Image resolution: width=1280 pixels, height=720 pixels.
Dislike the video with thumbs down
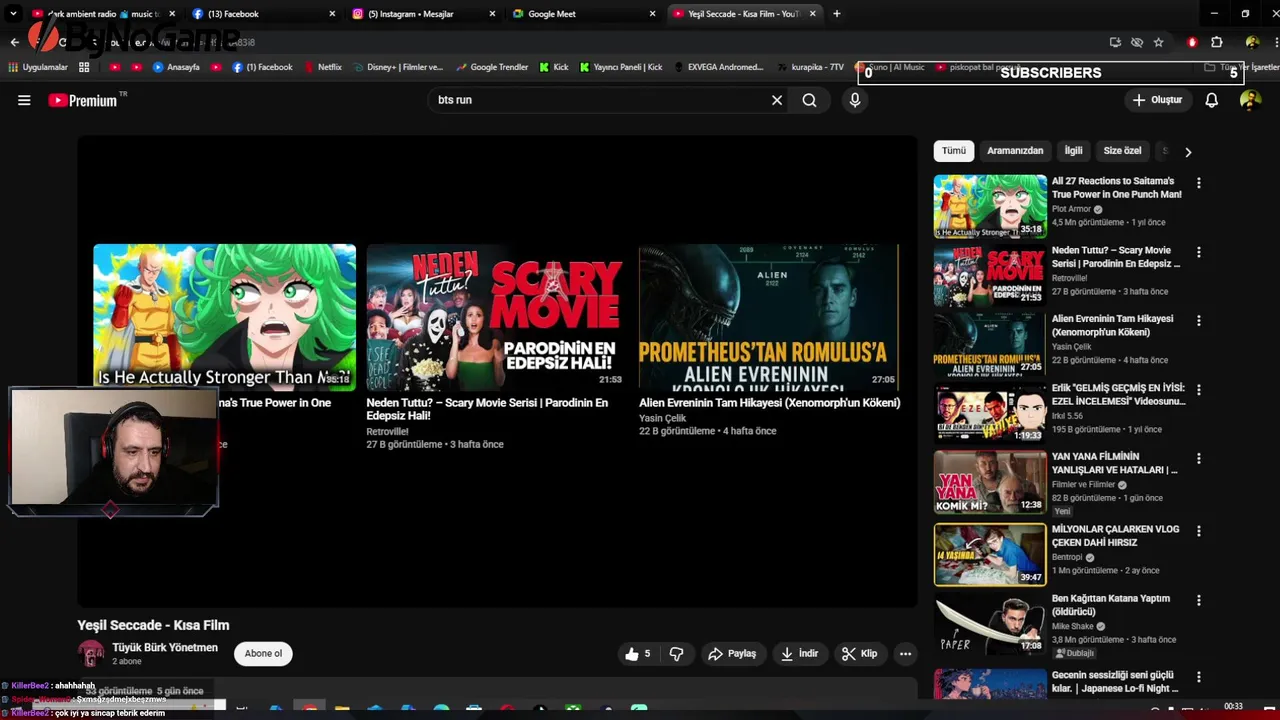(x=677, y=654)
